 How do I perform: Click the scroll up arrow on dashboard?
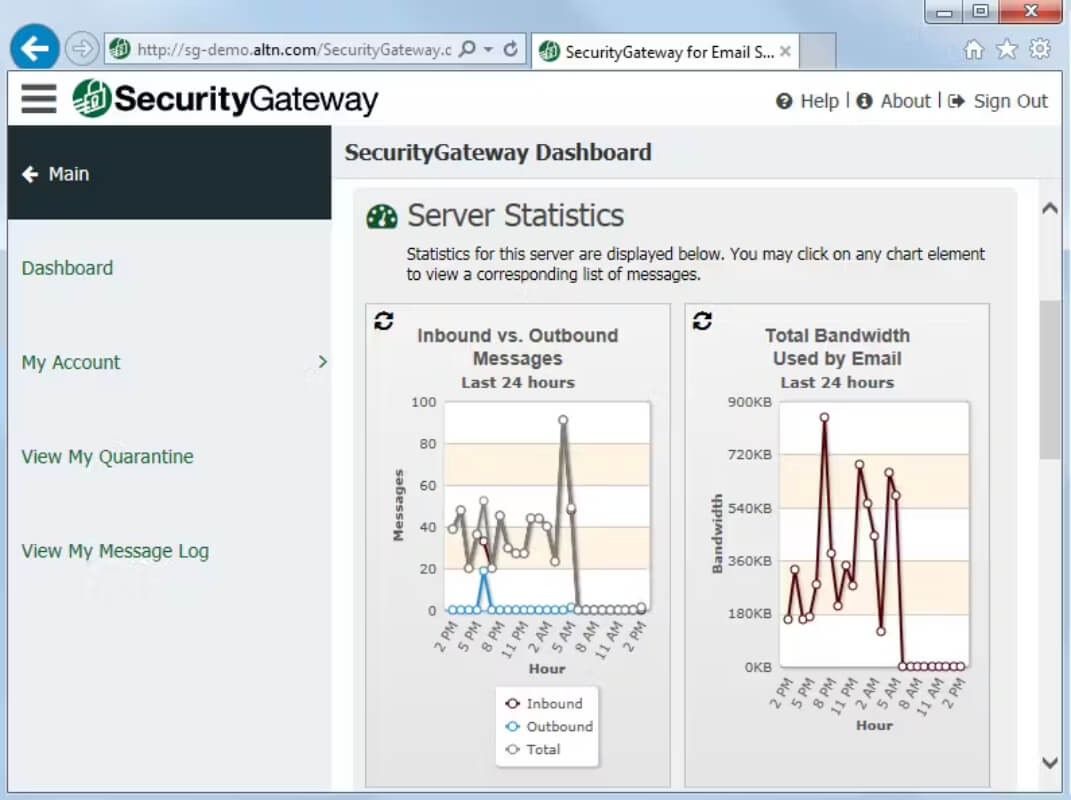click(x=1050, y=208)
